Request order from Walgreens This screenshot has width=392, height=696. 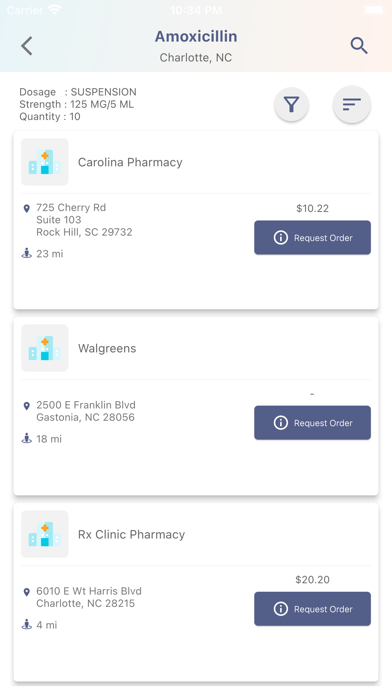coord(313,423)
